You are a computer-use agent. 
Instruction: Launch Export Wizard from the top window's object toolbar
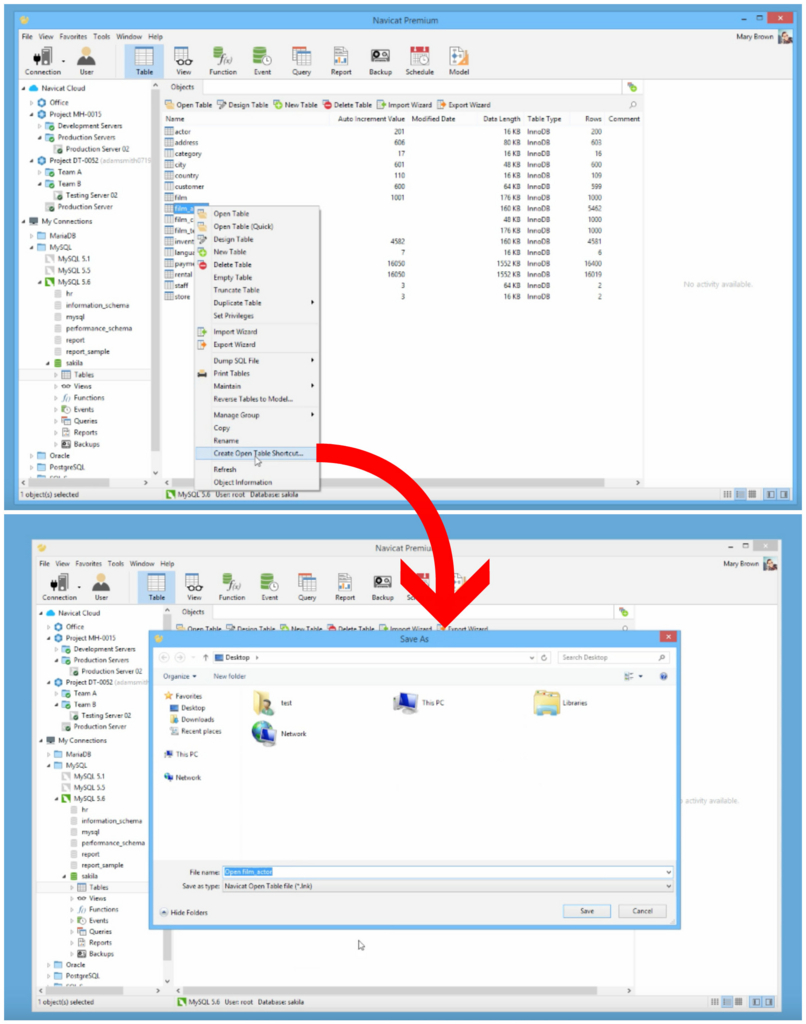464,104
